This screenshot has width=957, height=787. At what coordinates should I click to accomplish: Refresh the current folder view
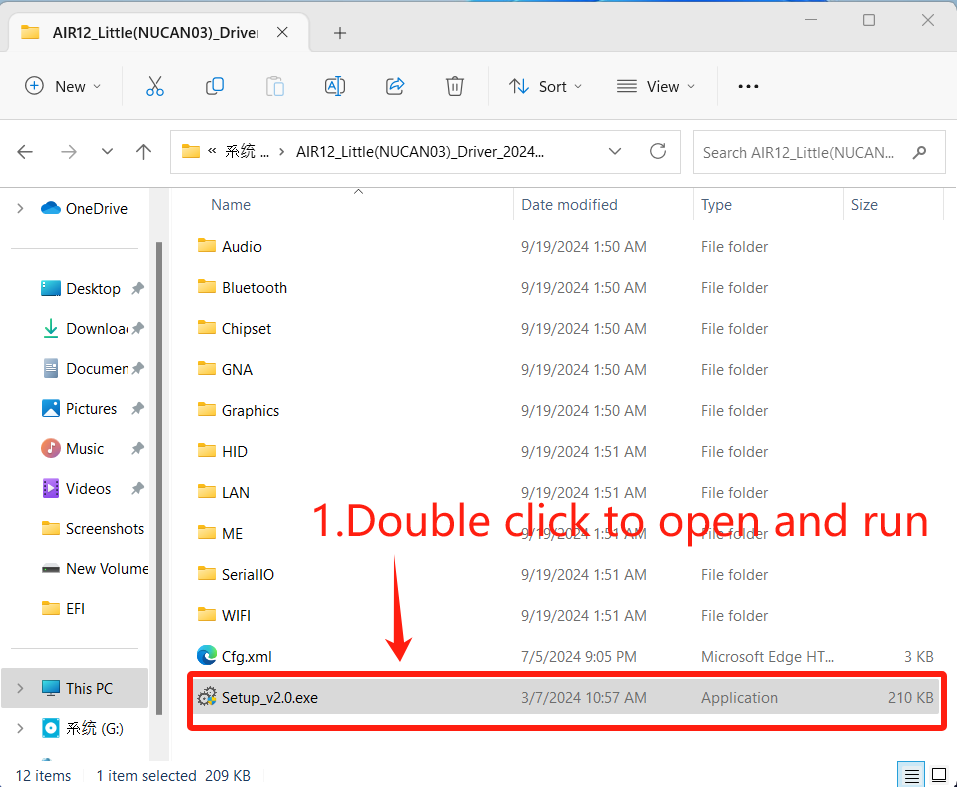coord(658,152)
